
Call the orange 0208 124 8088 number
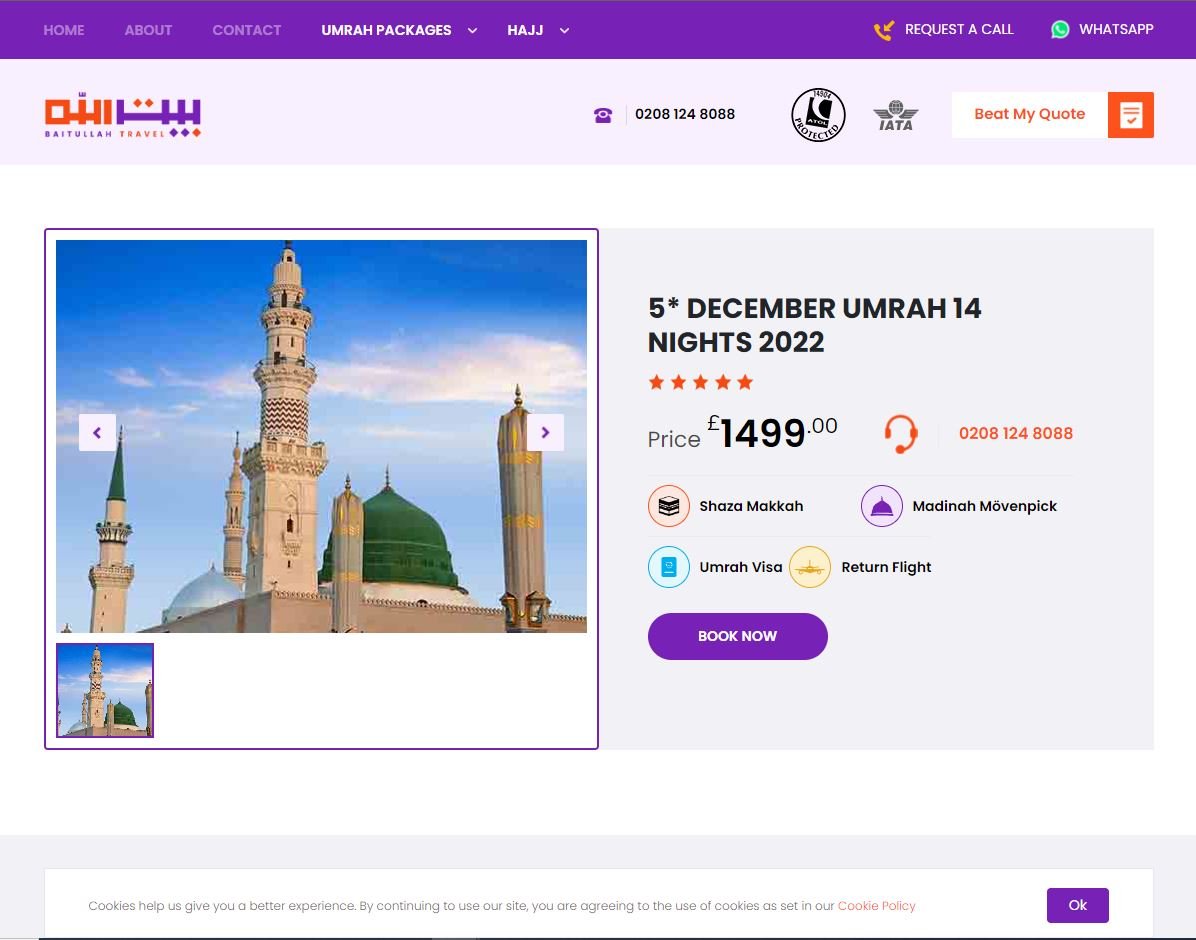coord(1015,433)
